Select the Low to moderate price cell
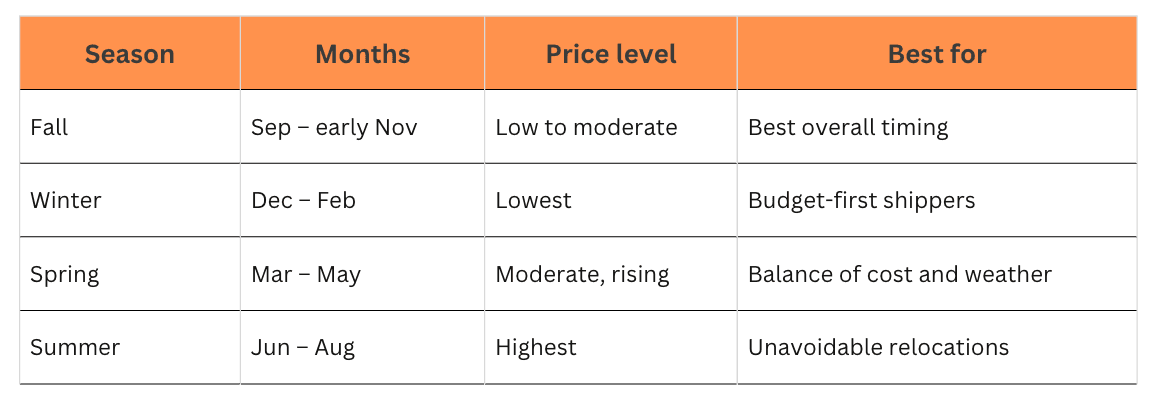 click(610, 127)
